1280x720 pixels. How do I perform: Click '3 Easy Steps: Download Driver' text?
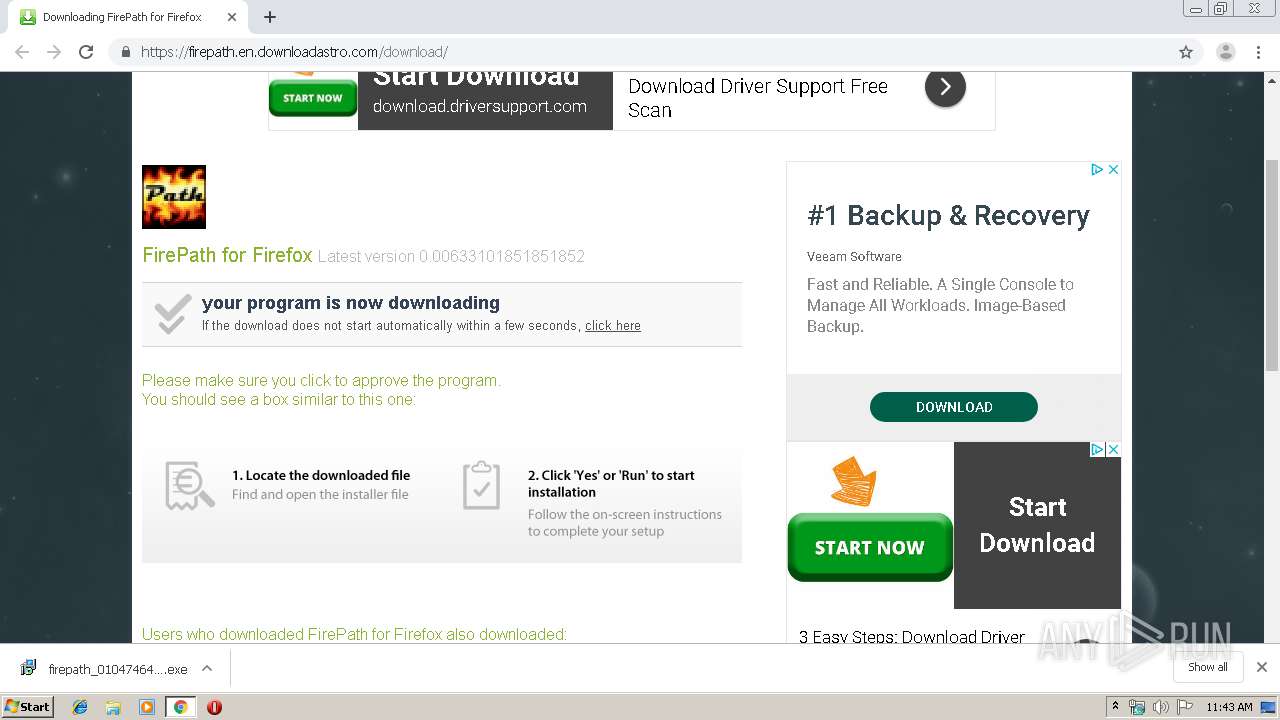pyautogui.click(x=912, y=636)
